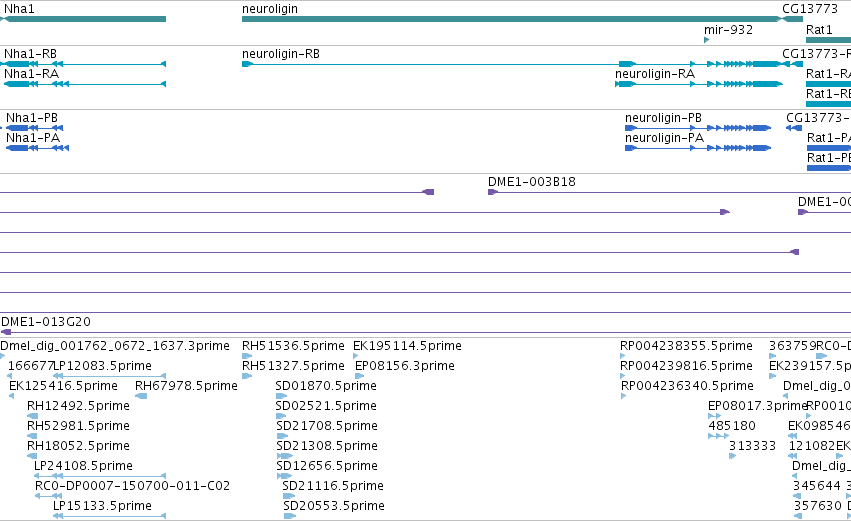The height and width of the screenshot is (521, 851).
Task: Select the RH52981.5prime EST label
Action: pyautogui.click(x=78, y=425)
